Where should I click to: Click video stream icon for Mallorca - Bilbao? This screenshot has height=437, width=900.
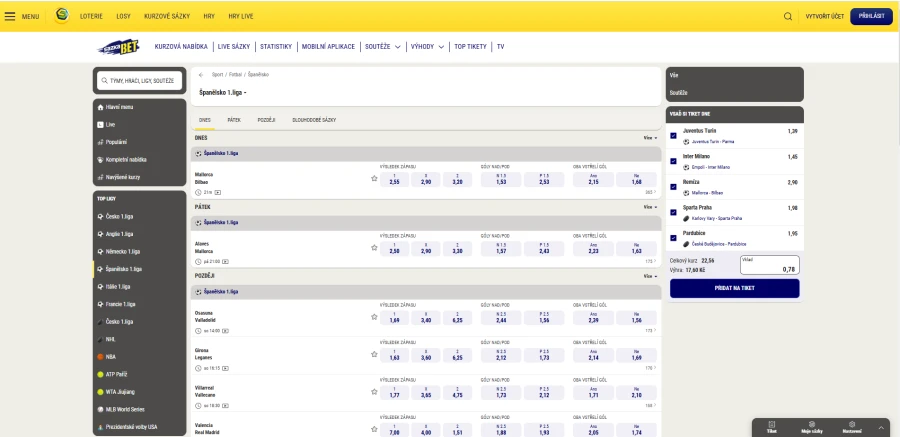tap(218, 192)
